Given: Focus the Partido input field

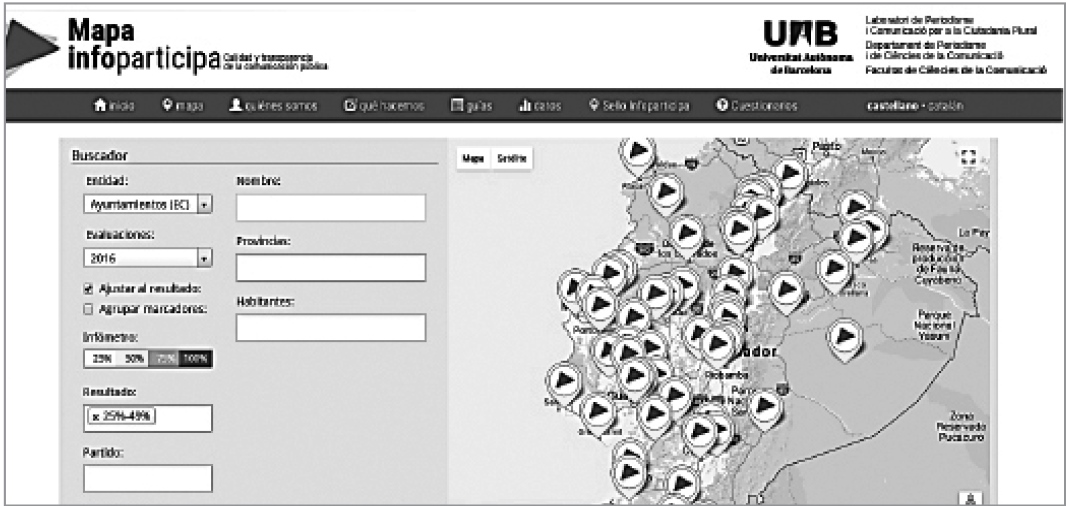Looking at the screenshot, I should [148, 478].
